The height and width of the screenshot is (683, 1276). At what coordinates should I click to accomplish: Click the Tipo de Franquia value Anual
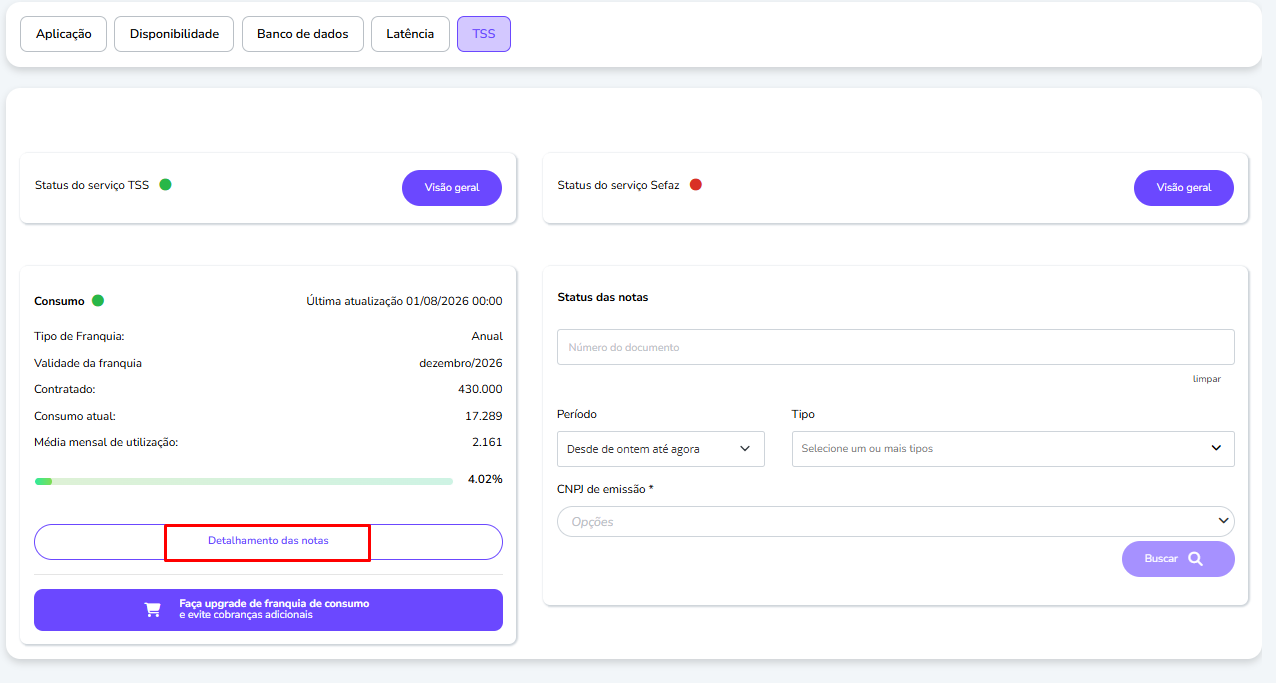487,336
